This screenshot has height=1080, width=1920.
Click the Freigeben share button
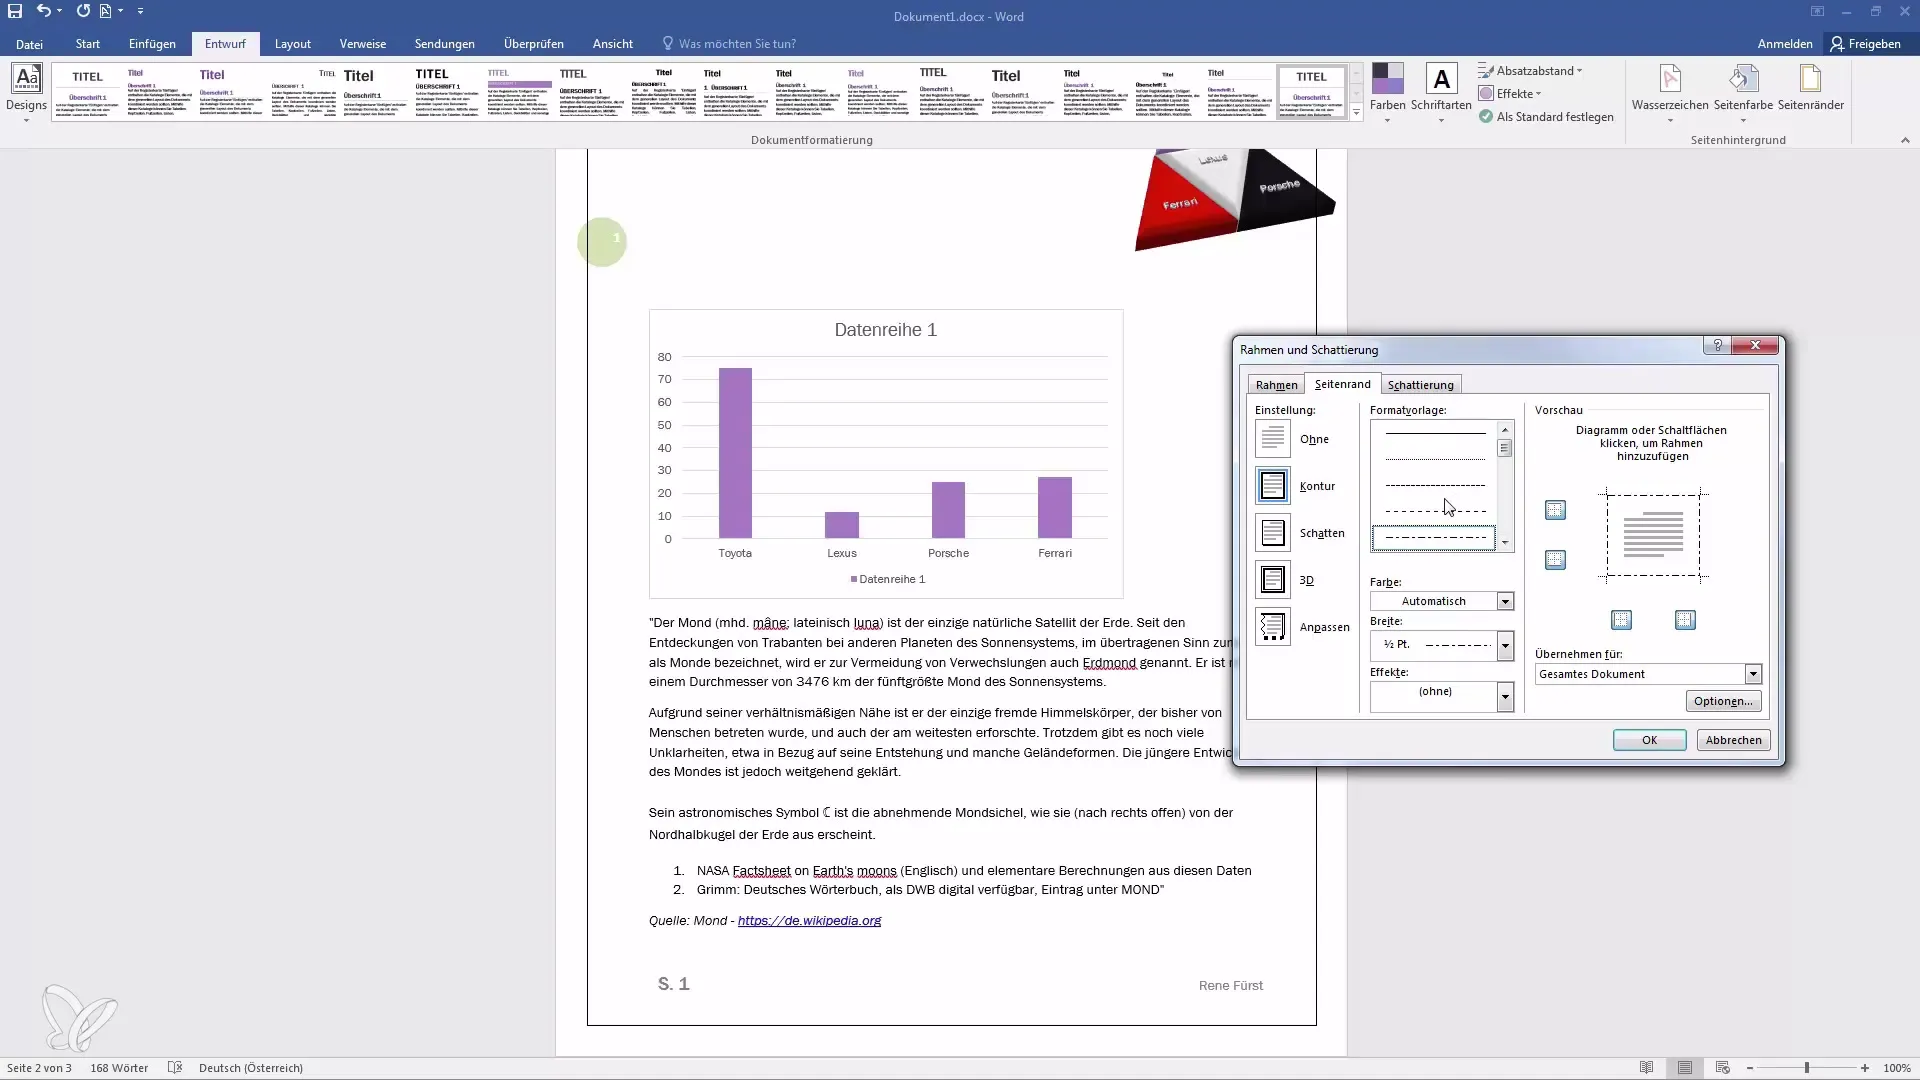pyautogui.click(x=1866, y=44)
